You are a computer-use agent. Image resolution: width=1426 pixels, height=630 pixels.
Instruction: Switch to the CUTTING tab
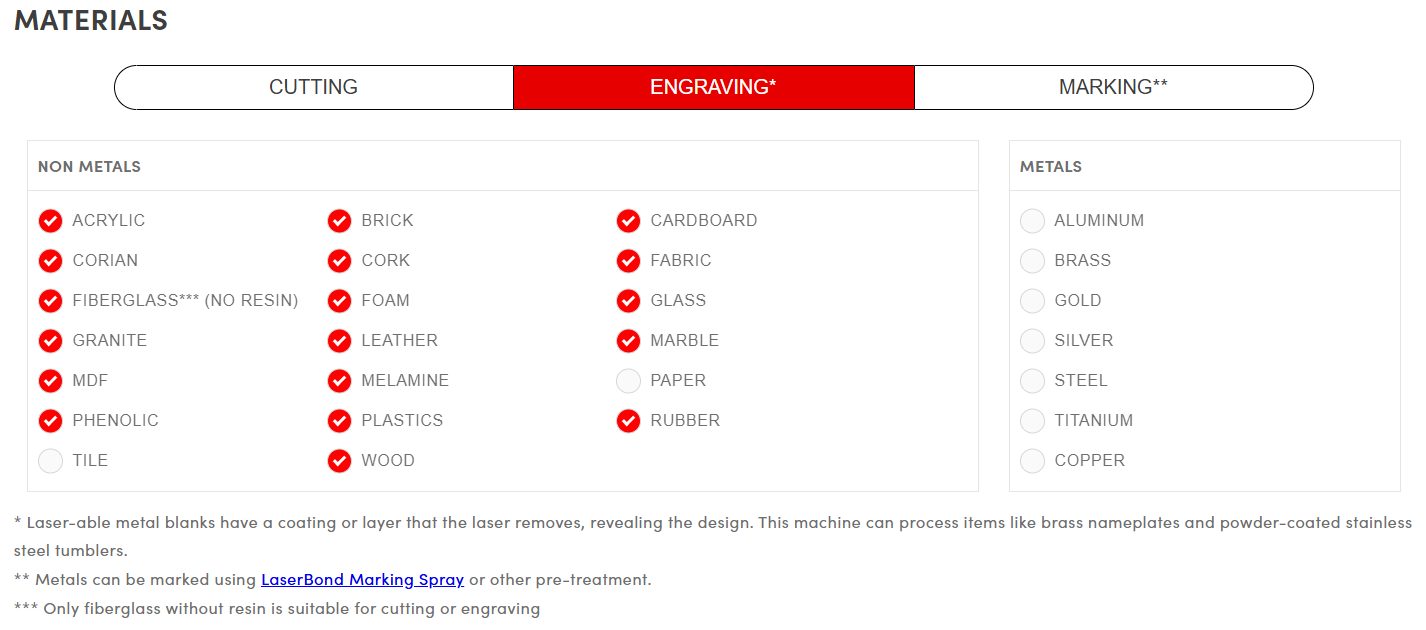pos(314,88)
